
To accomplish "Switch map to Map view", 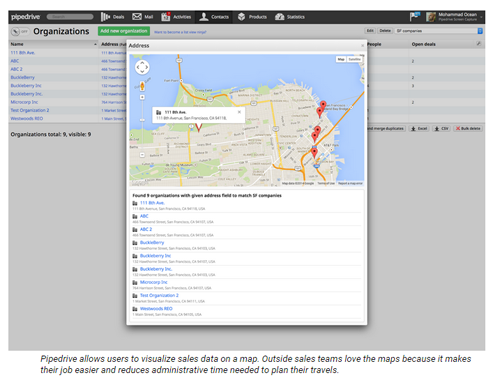I will [341, 59].
